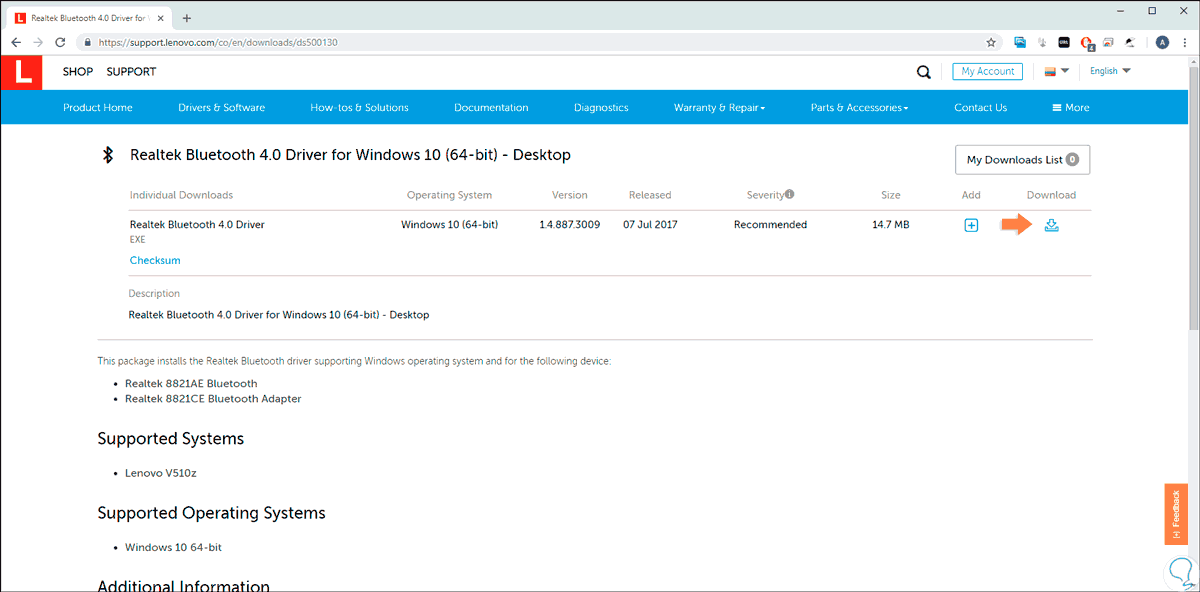Bookmark this page with the star icon
Viewport: 1200px width, 592px height.
(x=991, y=43)
